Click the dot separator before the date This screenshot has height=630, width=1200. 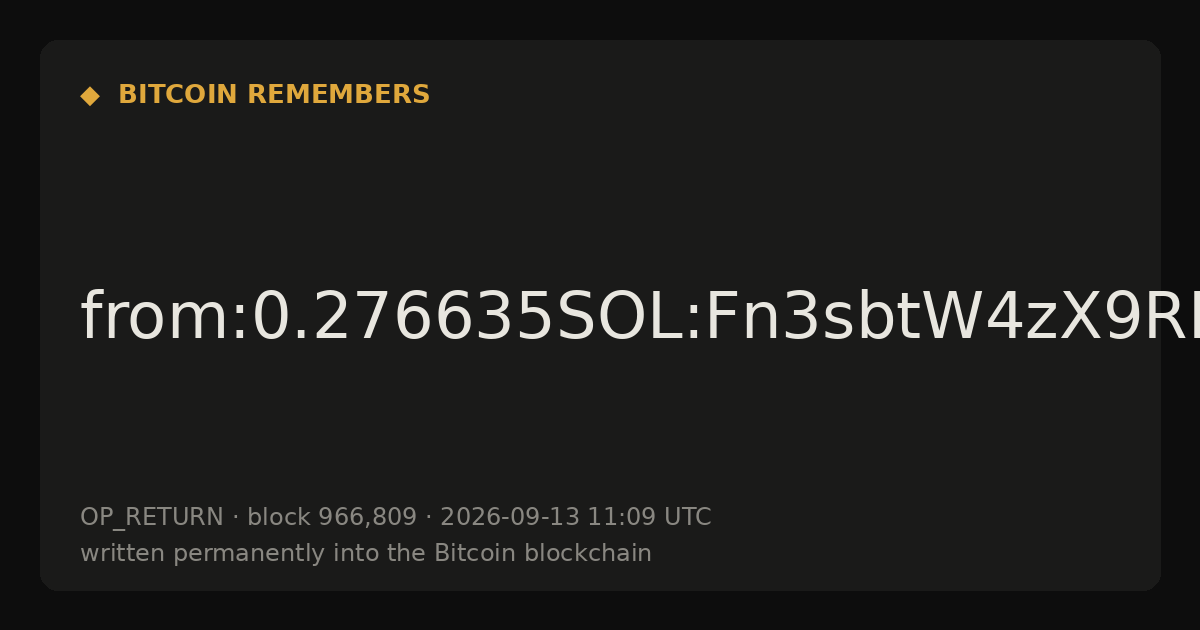pos(428,518)
